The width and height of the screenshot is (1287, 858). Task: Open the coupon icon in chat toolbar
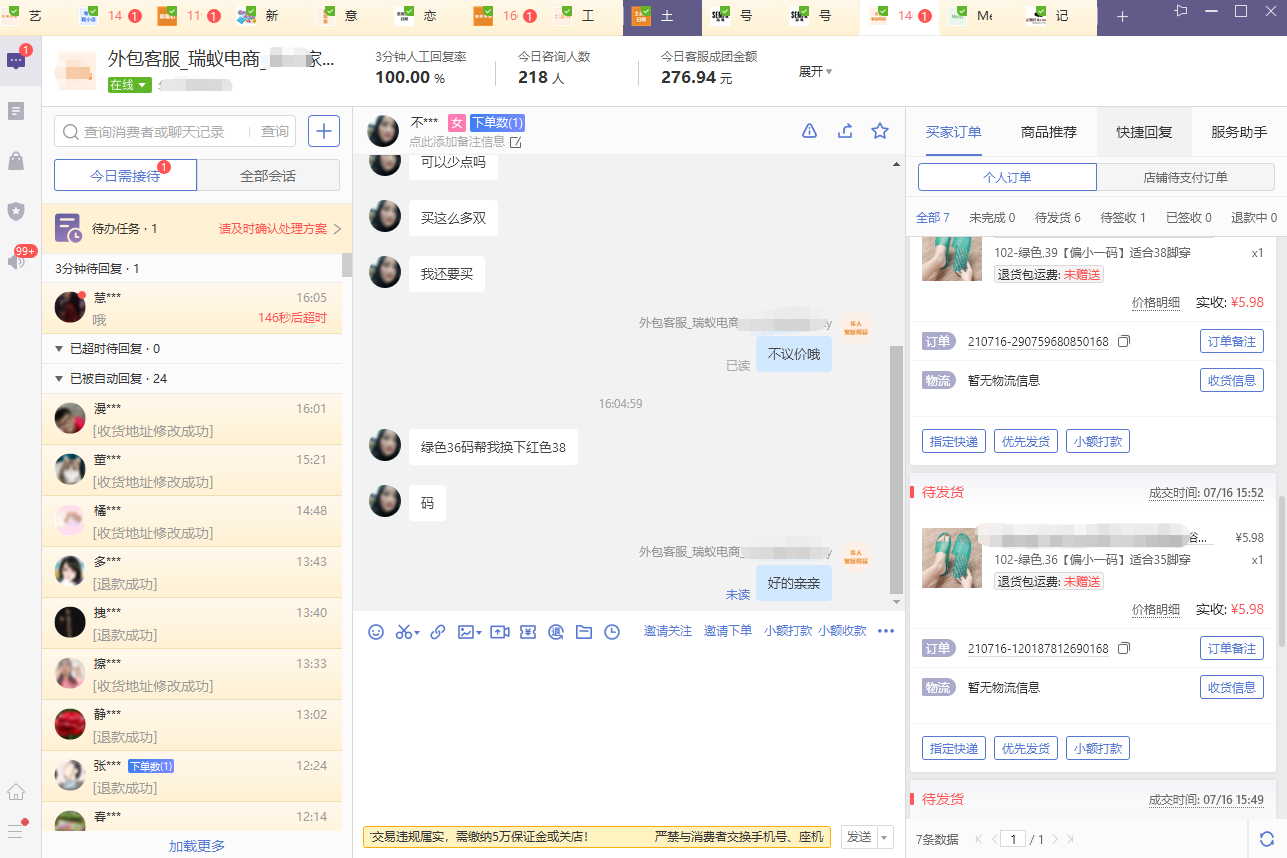[x=529, y=632]
